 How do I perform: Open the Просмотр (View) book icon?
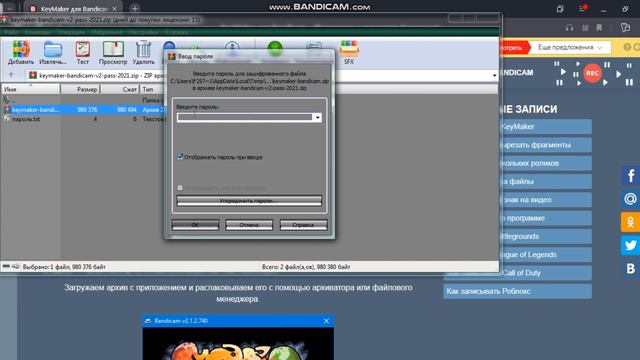[113, 52]
